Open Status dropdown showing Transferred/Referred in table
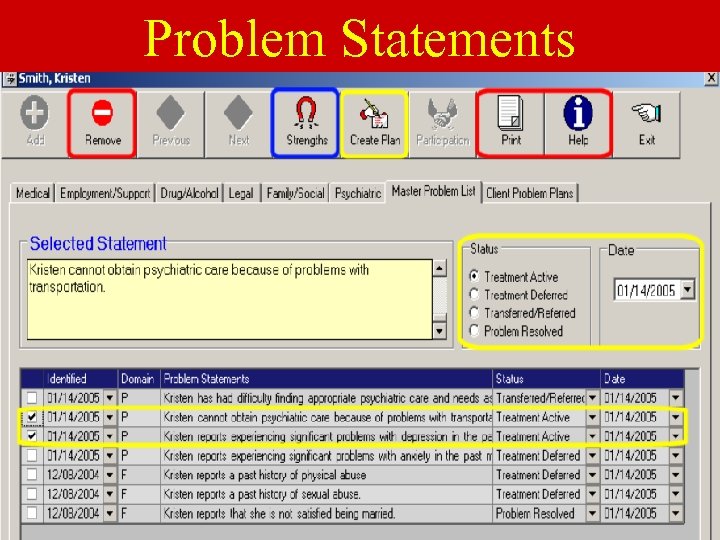720x540 pixels. (x=592, y=398)
